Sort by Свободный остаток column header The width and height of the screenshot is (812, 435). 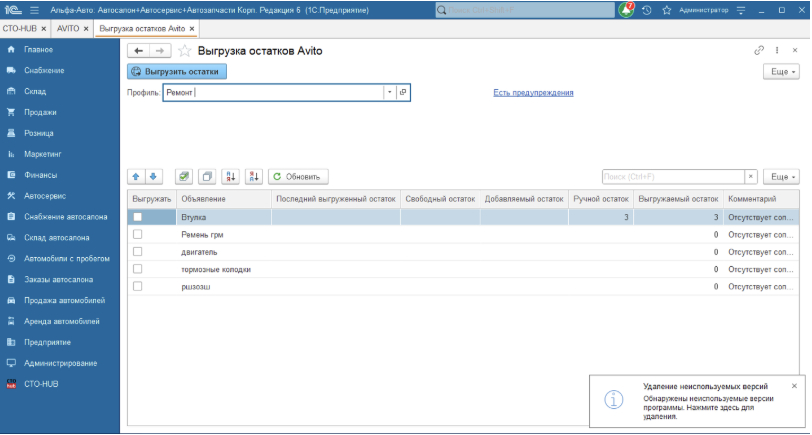click(x=440, y=199)
